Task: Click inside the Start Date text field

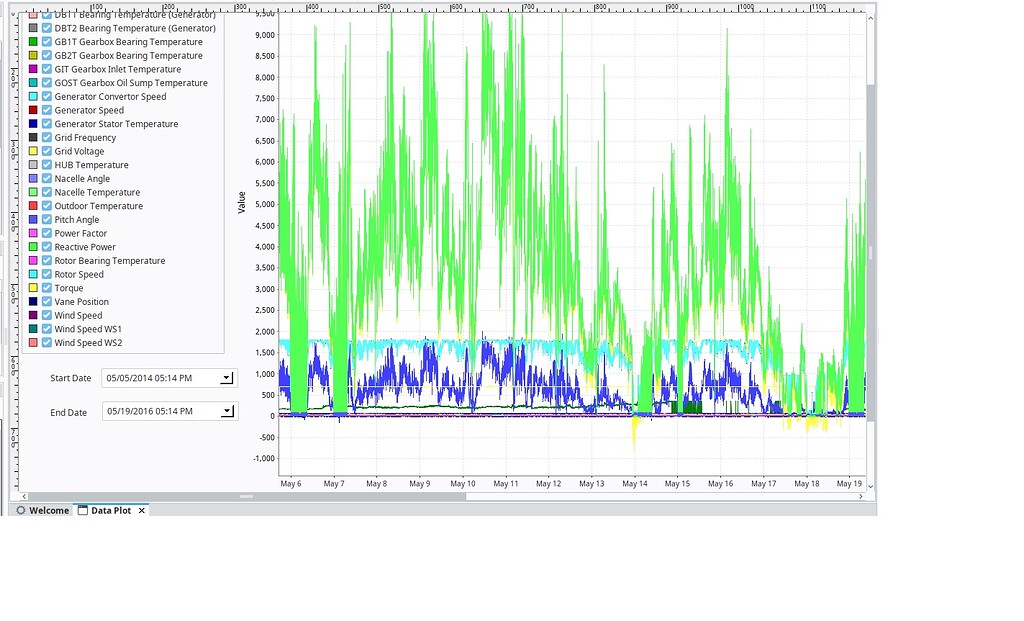Action: 160,377
